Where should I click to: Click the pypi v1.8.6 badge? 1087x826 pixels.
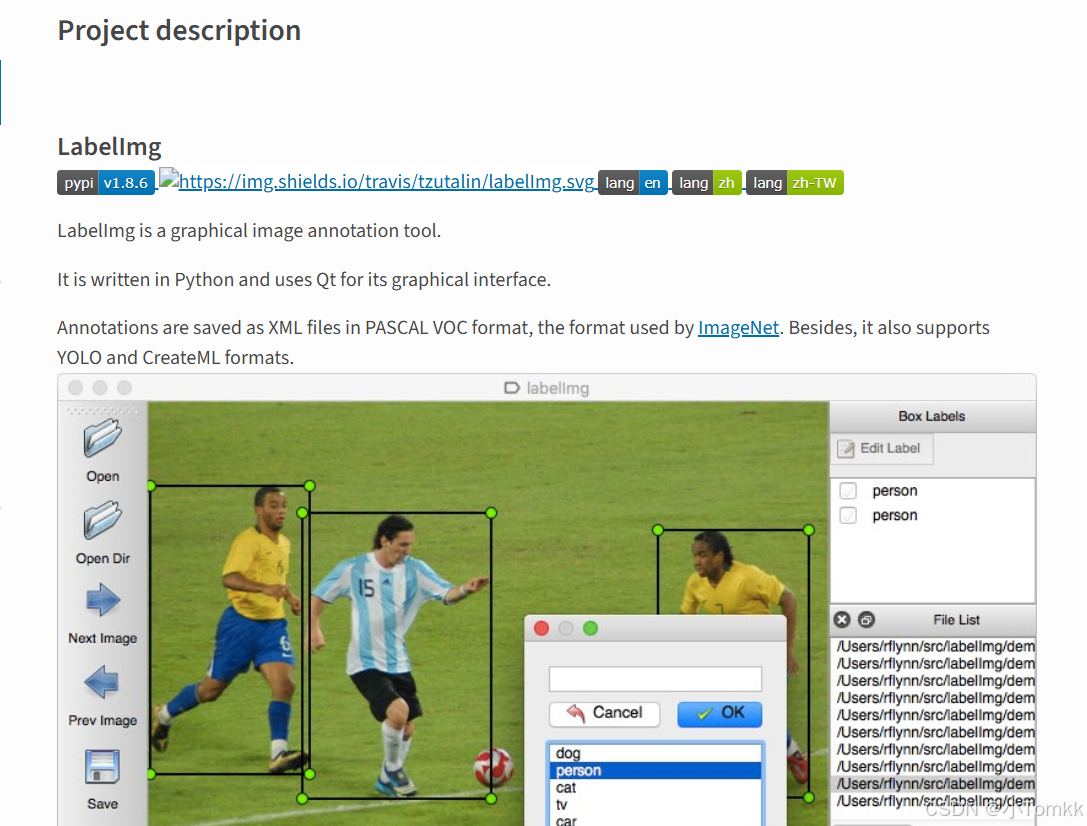tap(106, 183)
